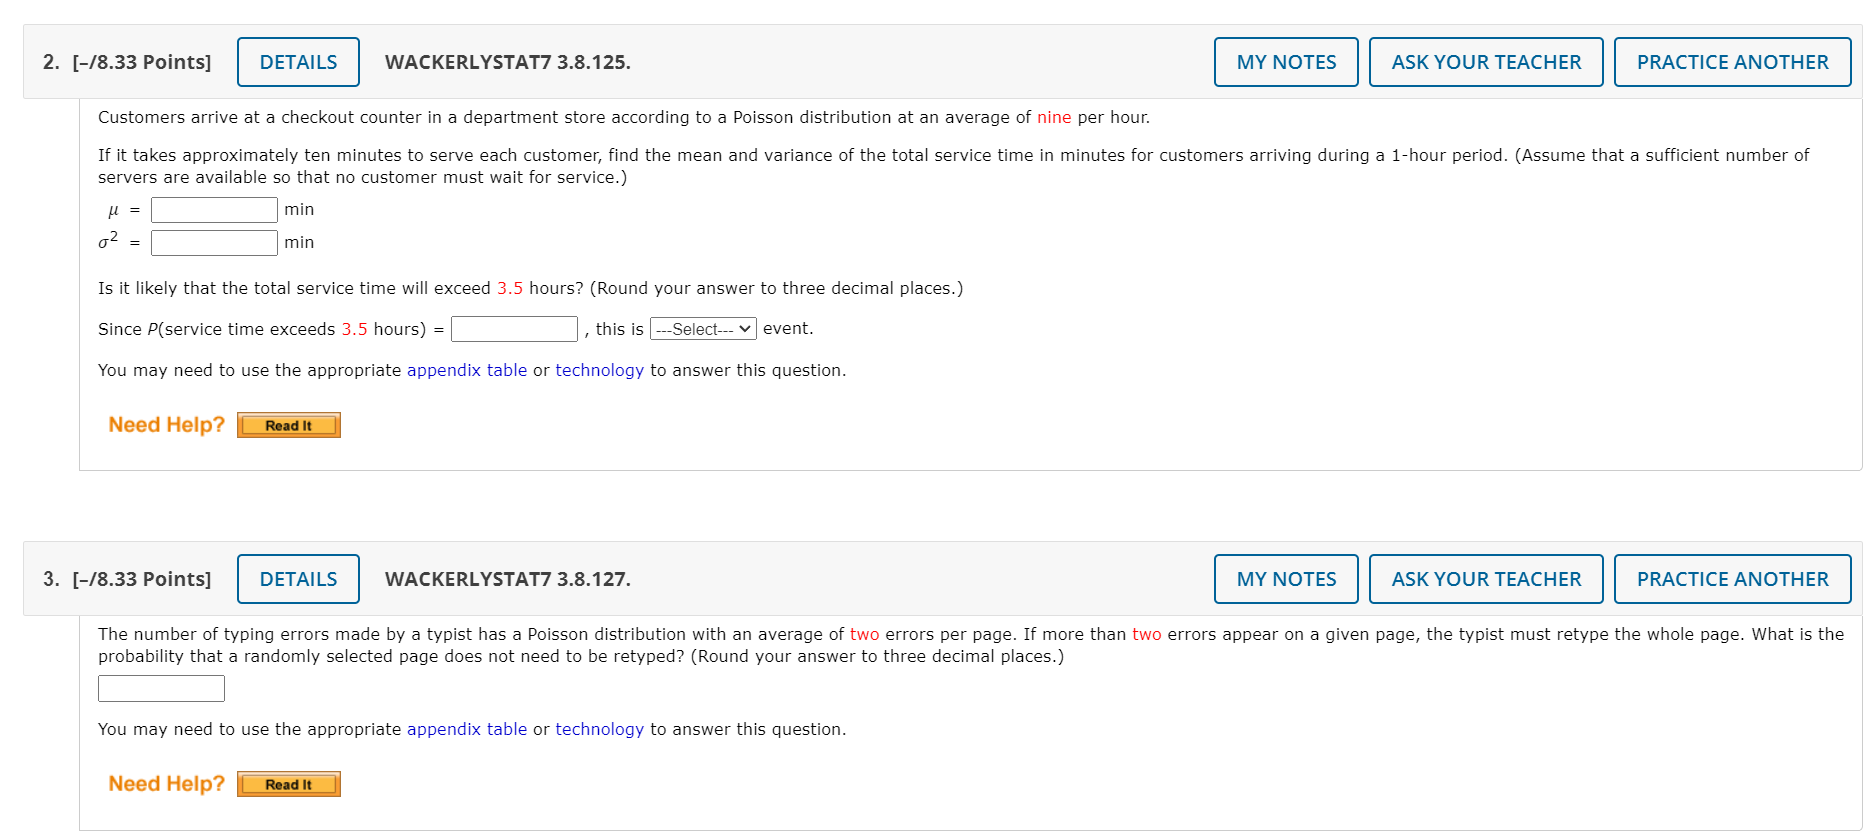
Task: Click PRACTICE ANOTHER for question 3
Action: coord(1732,578)
